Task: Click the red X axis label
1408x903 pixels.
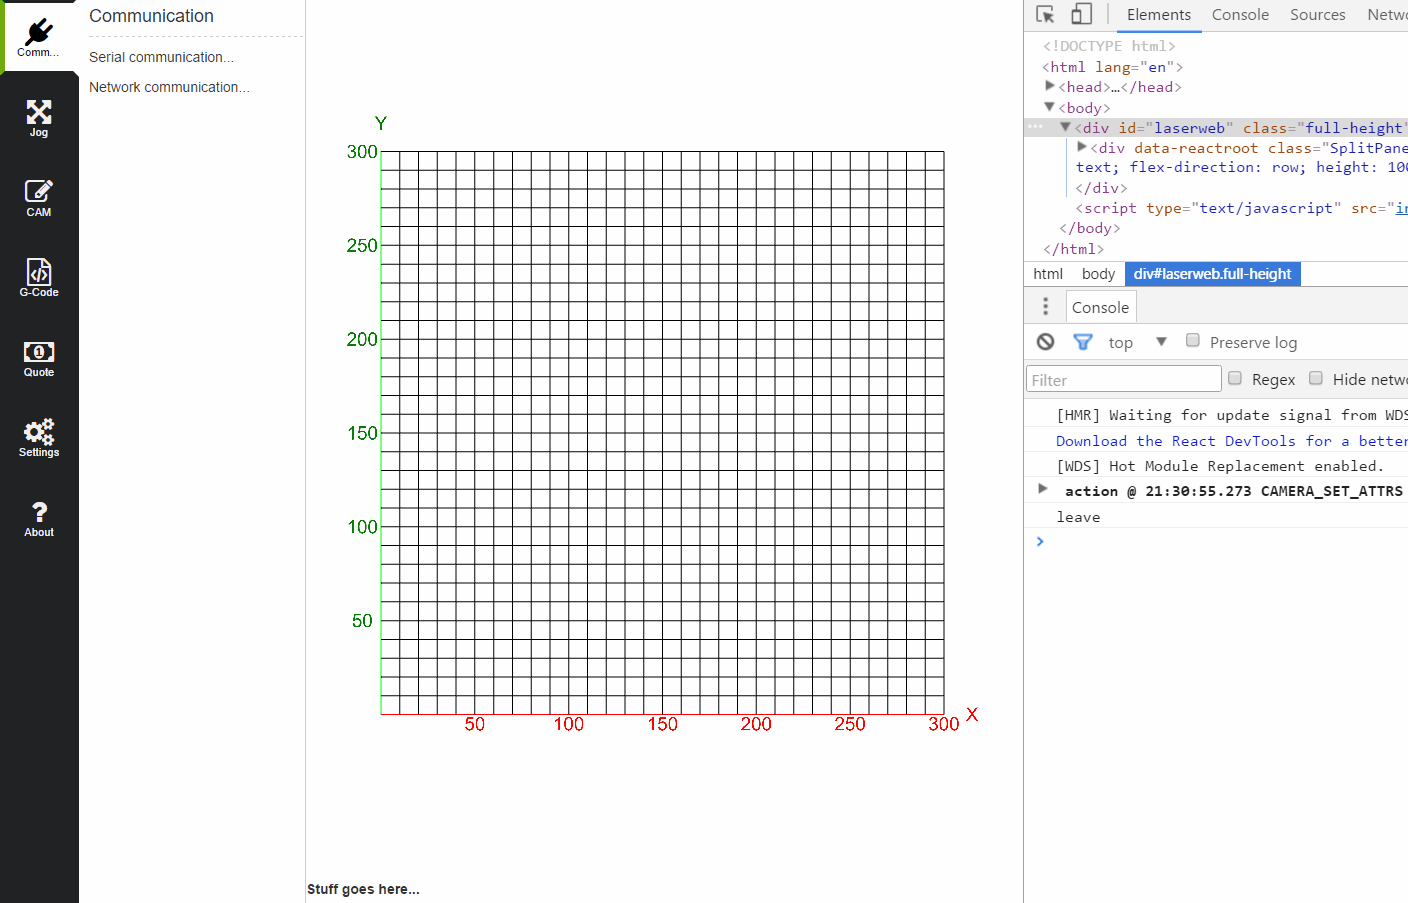Action: pos(972,714)
